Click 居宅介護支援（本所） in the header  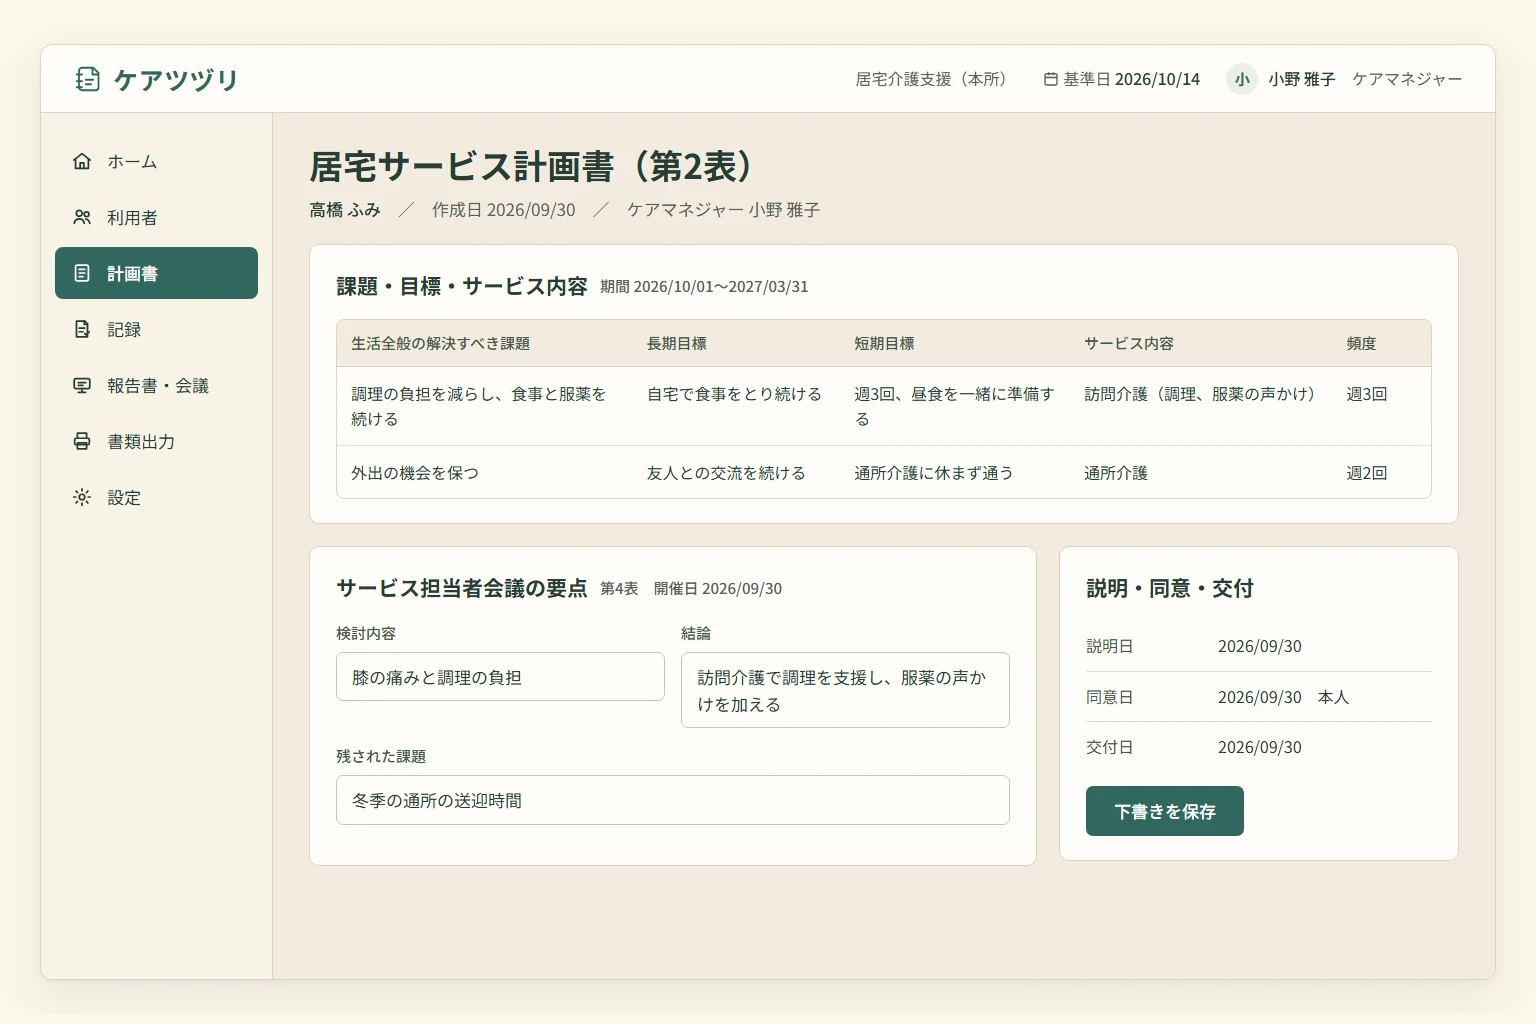point(935,79)
